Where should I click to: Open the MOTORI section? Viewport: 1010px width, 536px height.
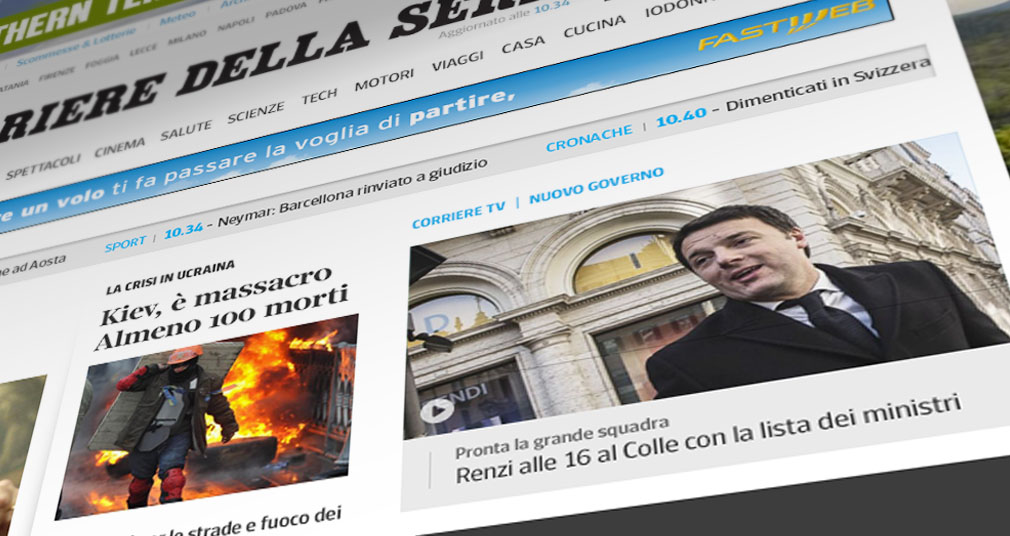click(x=385, y=79)
